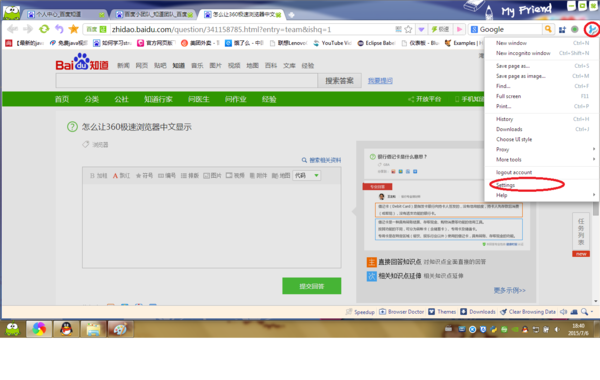Click the frog start button on taskbar
This screenshot has width=600, height=380.
(x=13, y=329)
